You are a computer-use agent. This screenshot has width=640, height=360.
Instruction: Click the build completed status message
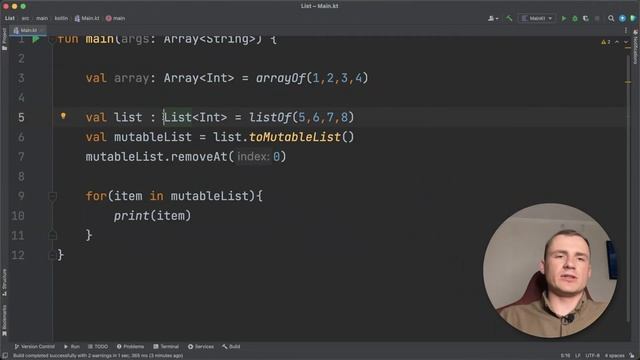[x=98, y=356]
